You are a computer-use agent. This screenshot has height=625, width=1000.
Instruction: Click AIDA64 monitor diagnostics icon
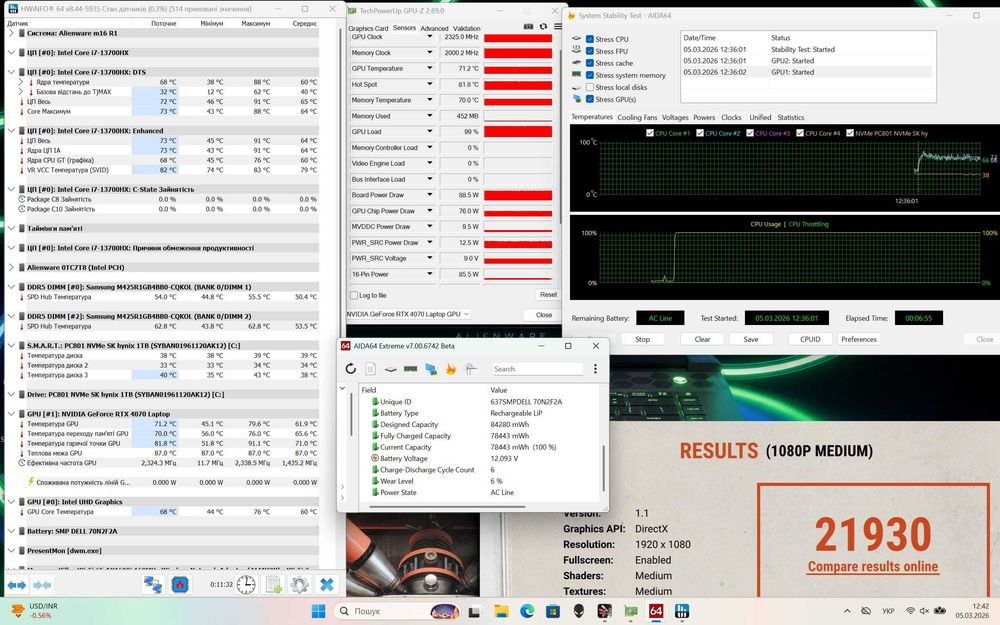[x=431, y=369]
